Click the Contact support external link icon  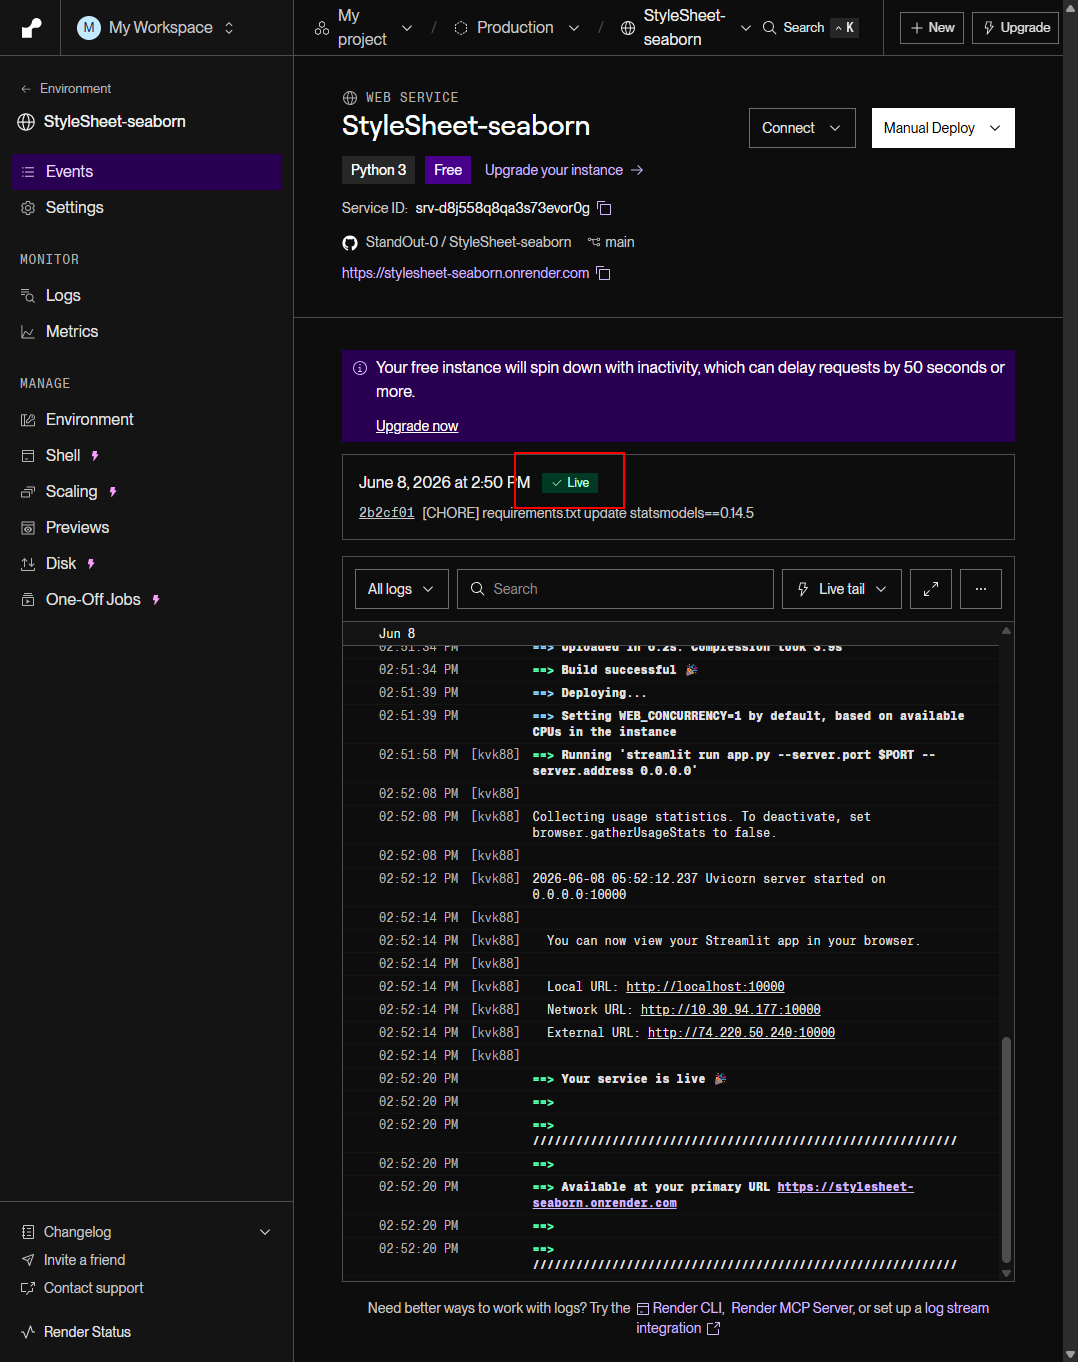(28, 1288)
